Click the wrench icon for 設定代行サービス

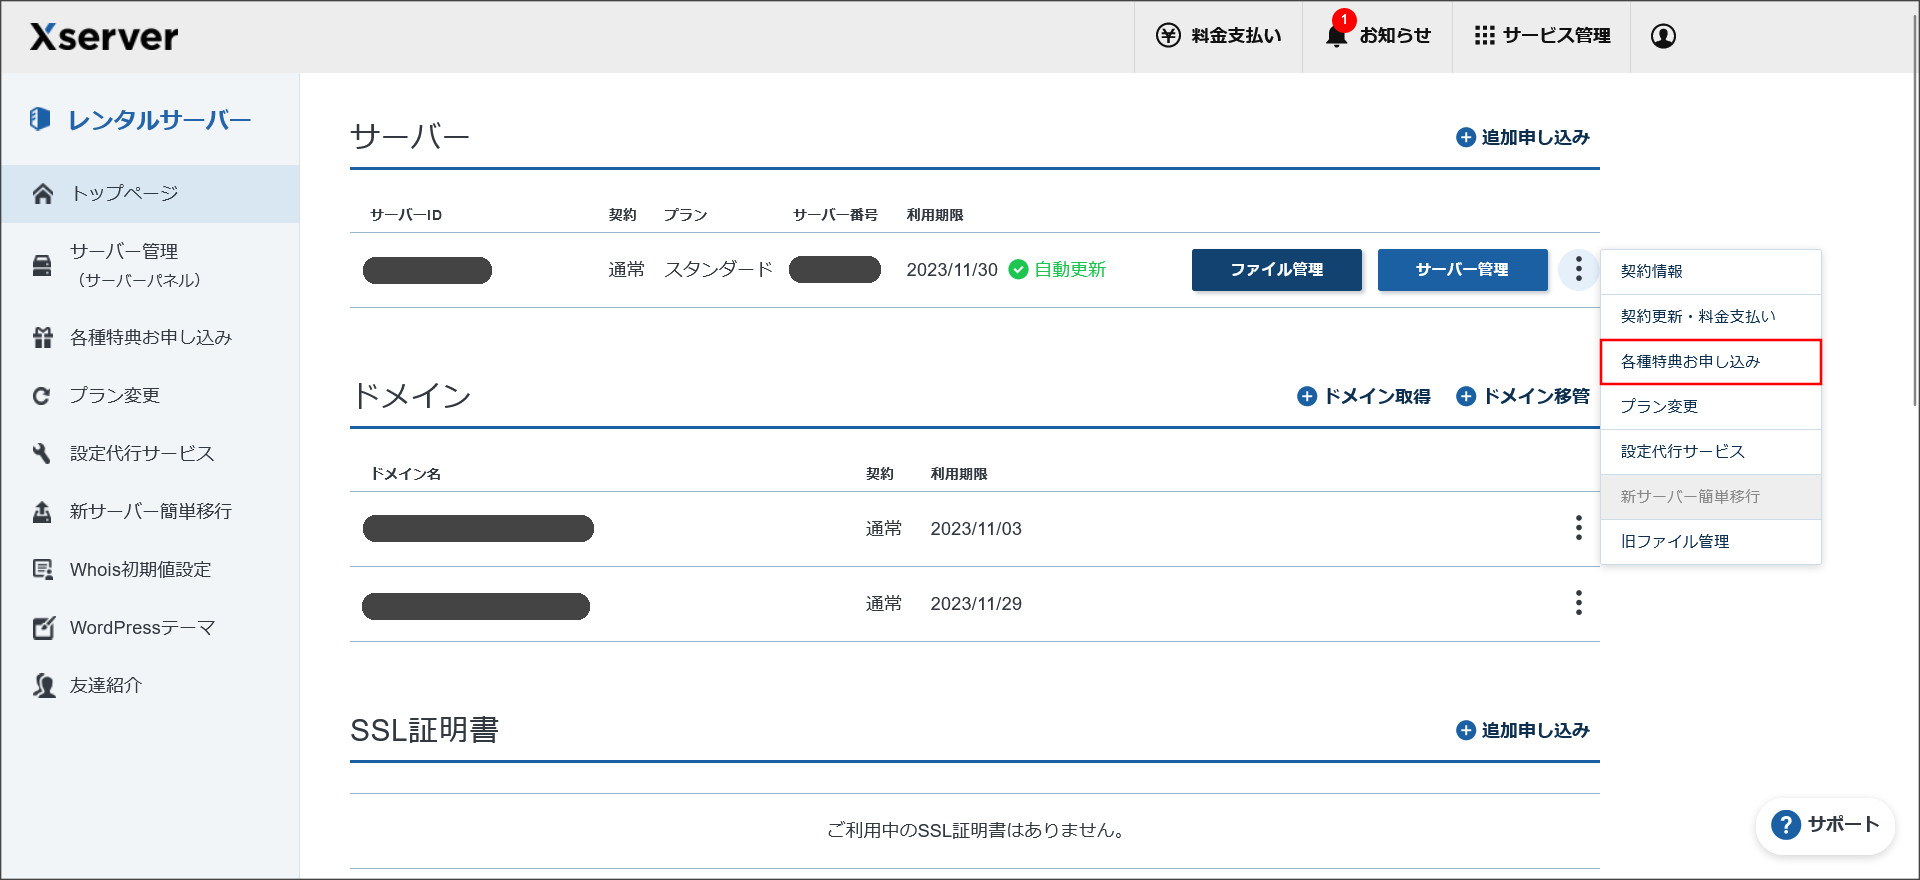pyautogui.click(x=42, y=454)
